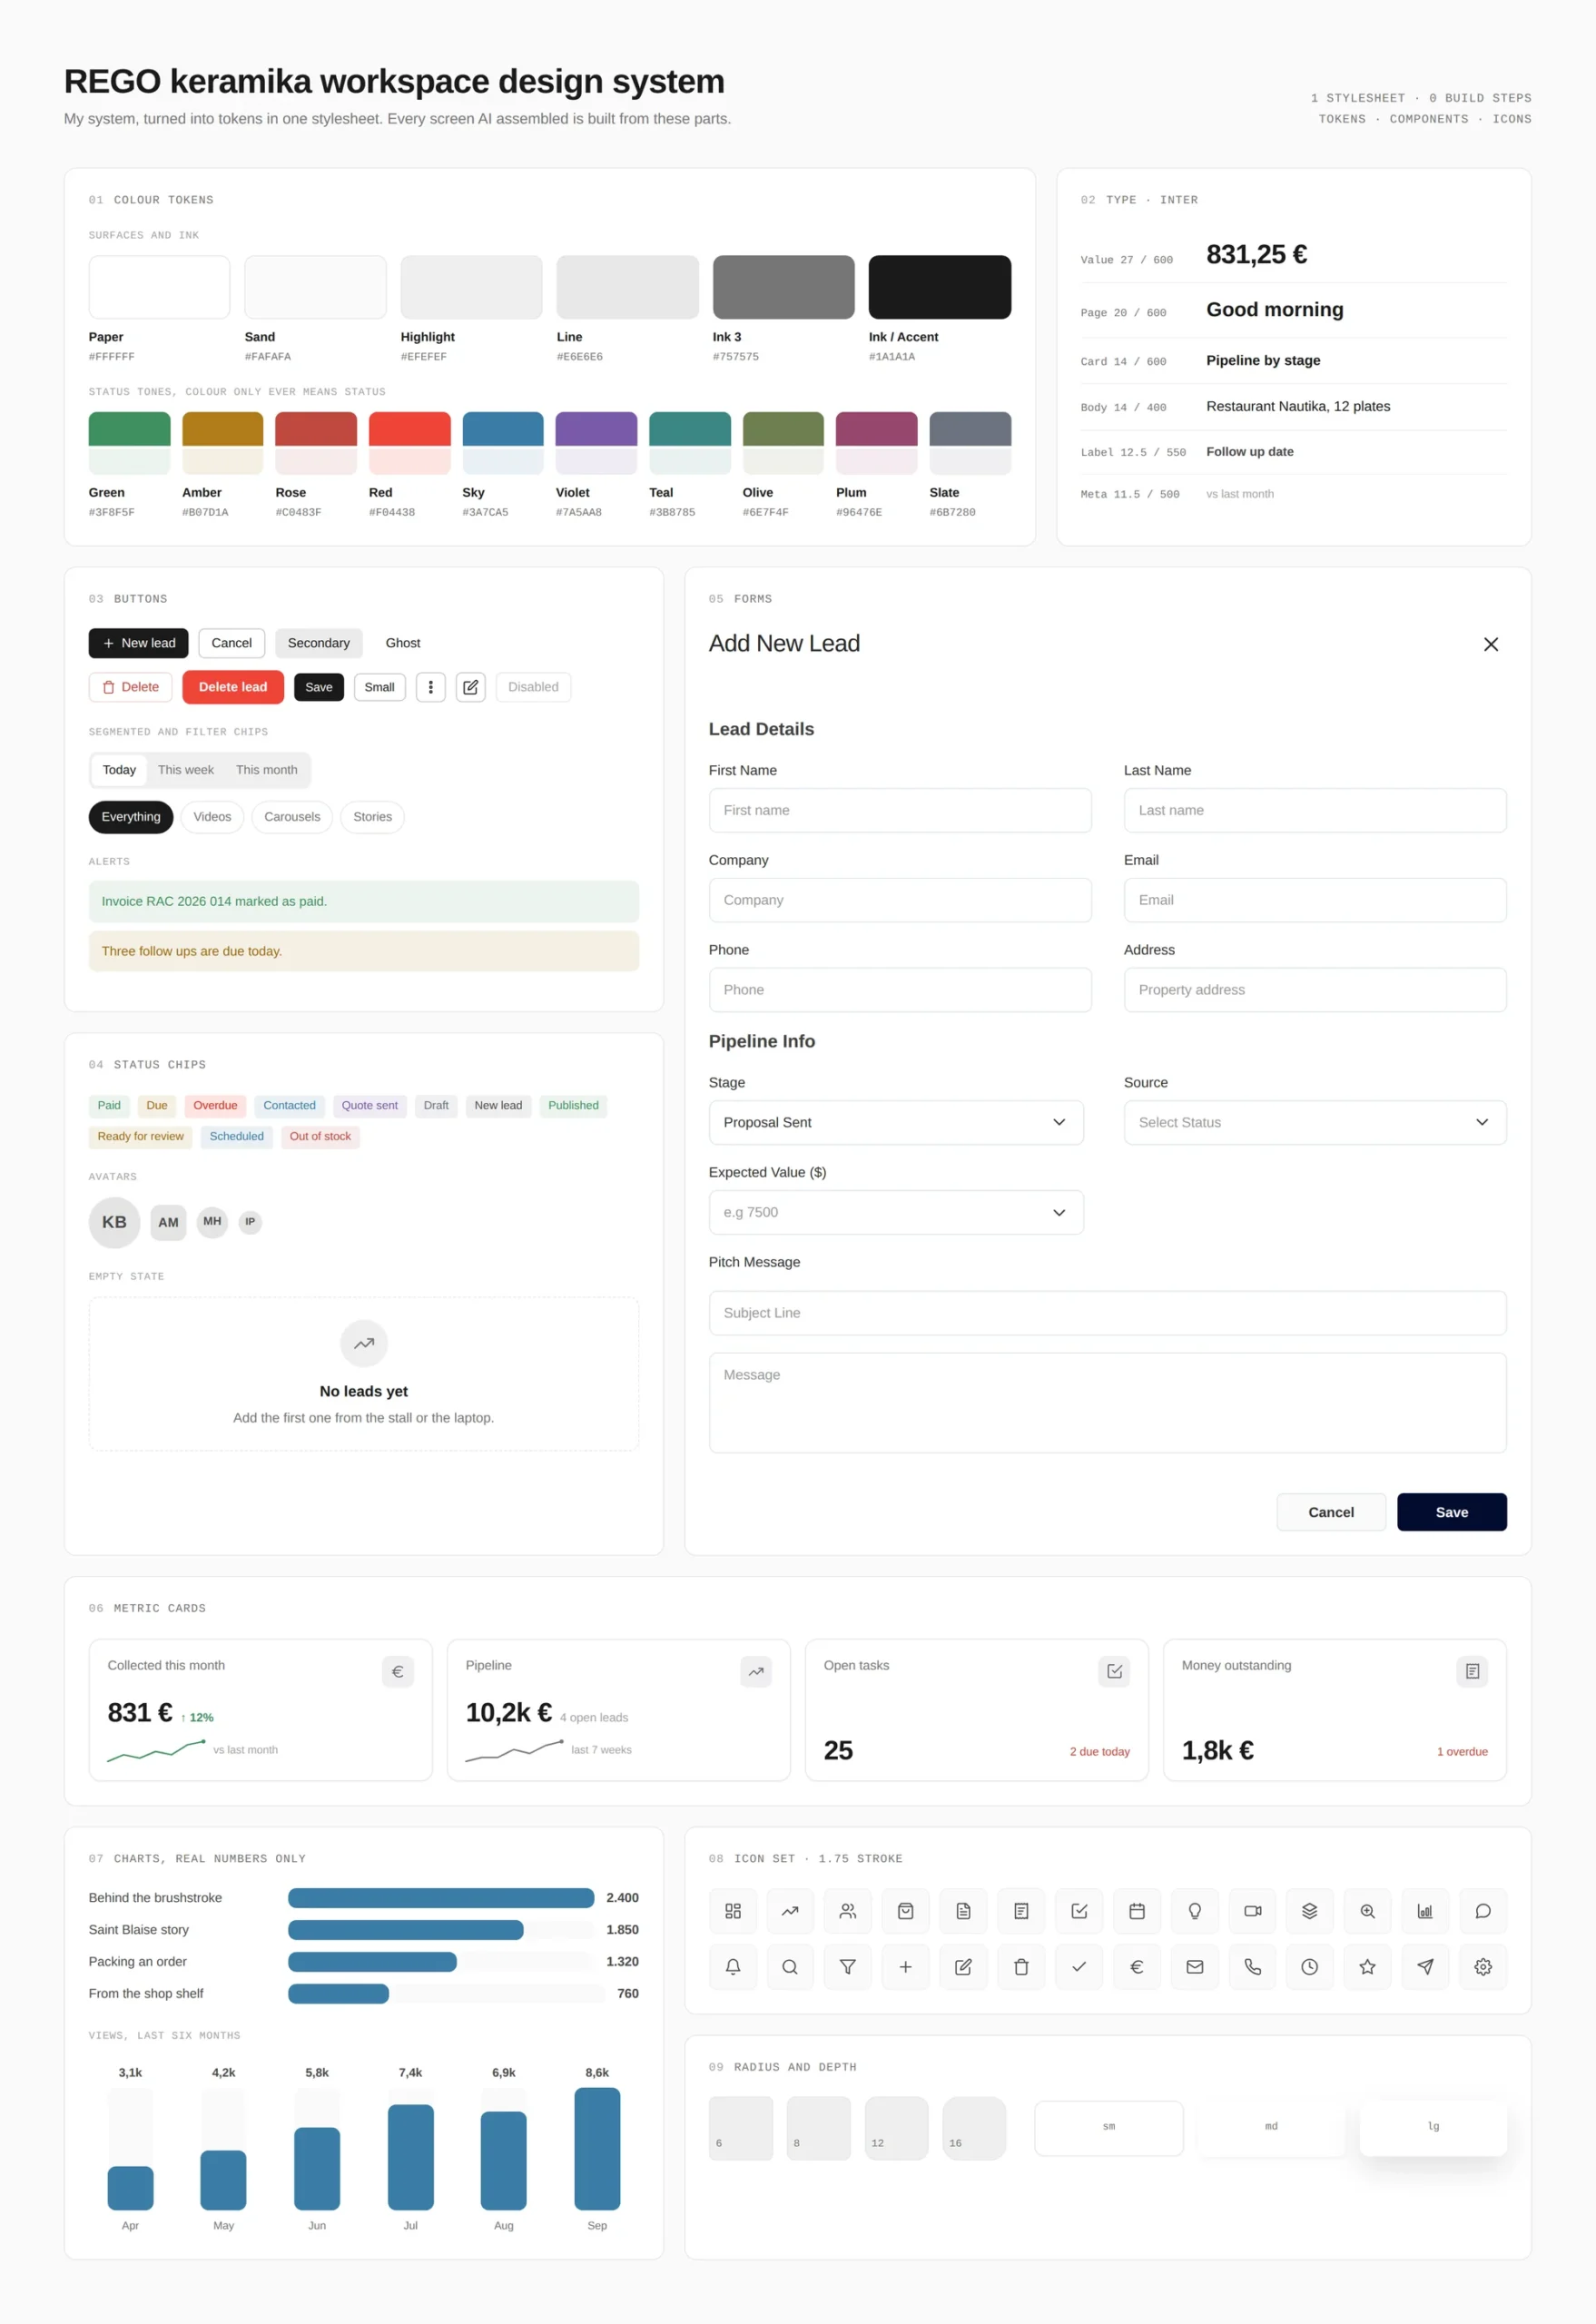Select the lightbulb icon
Image resolution: width=1596 pixels, height=2324 pixels.
(1194, 1911)
